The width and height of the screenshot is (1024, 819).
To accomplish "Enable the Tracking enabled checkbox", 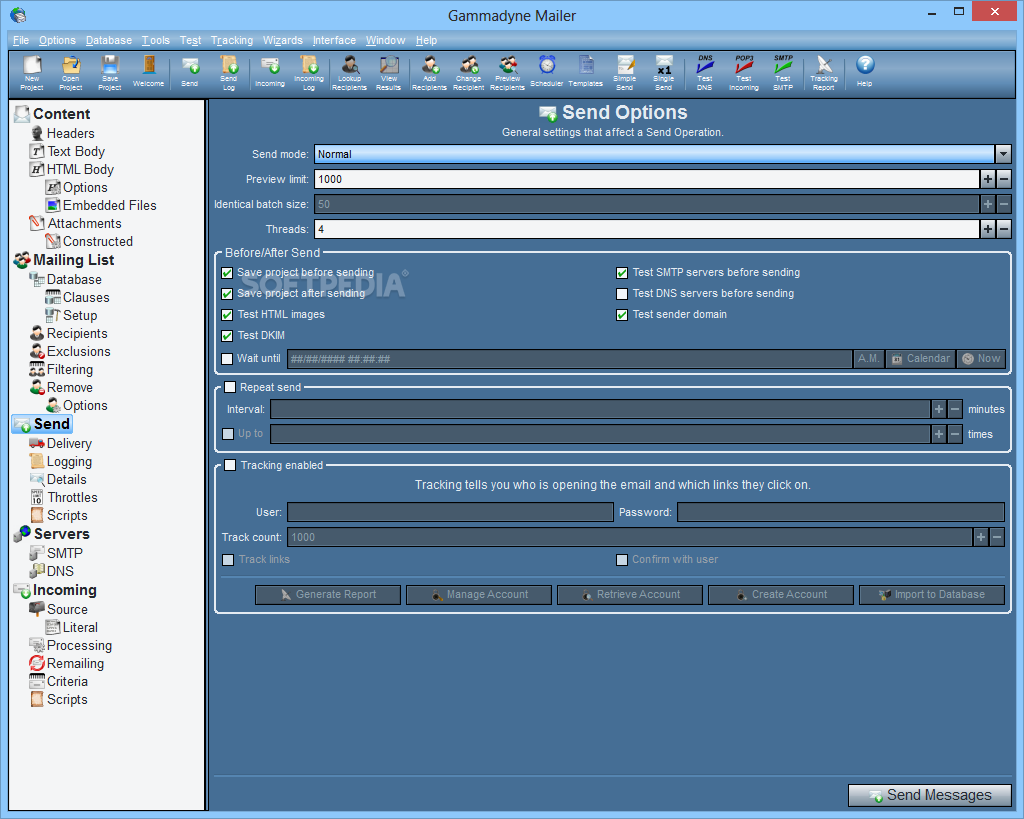I will coord(230,465).
